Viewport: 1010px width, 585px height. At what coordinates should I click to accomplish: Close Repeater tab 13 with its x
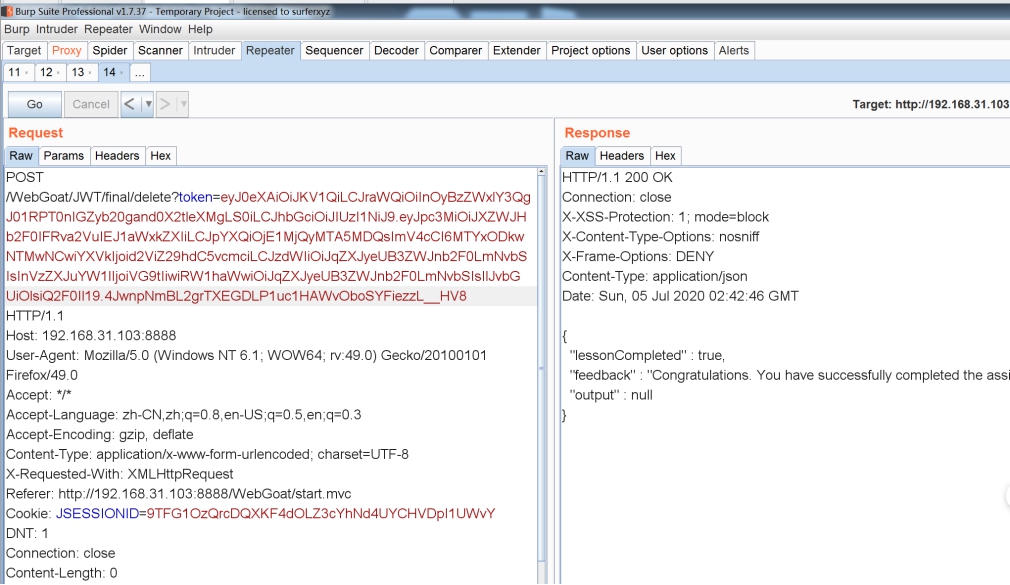click(x=90, y=73)
